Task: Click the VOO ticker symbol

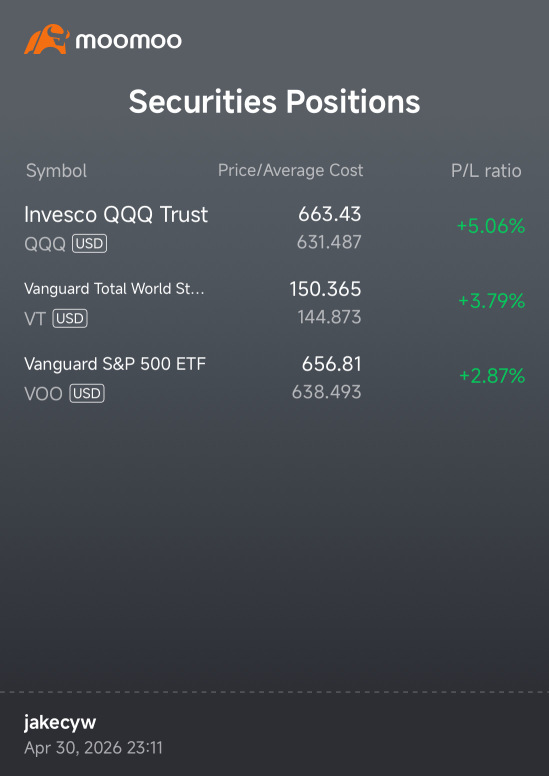Action: (44, 394)
